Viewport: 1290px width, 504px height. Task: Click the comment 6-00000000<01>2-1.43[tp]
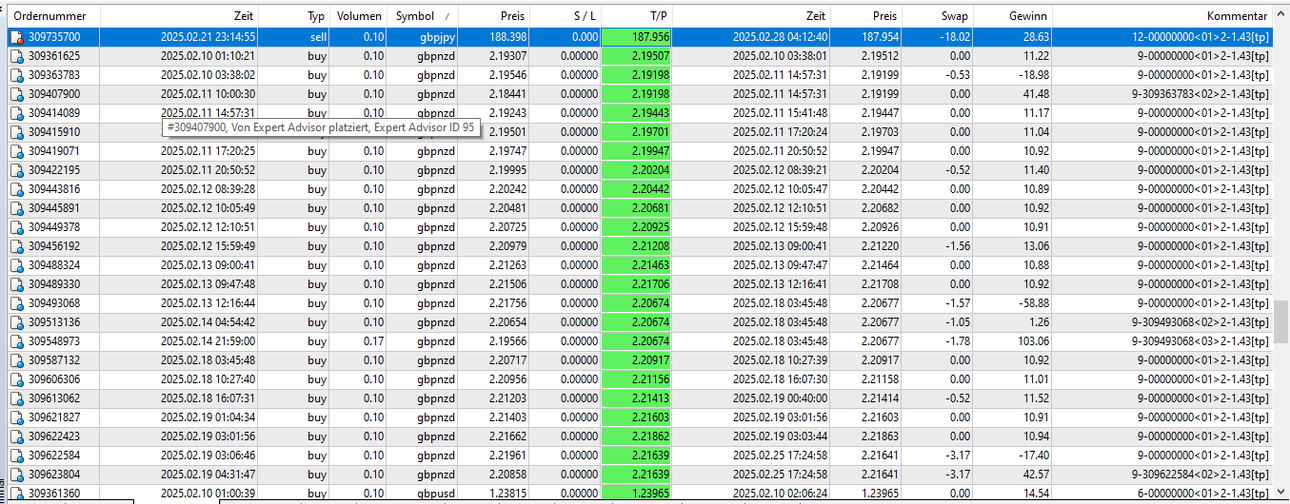1204,493
